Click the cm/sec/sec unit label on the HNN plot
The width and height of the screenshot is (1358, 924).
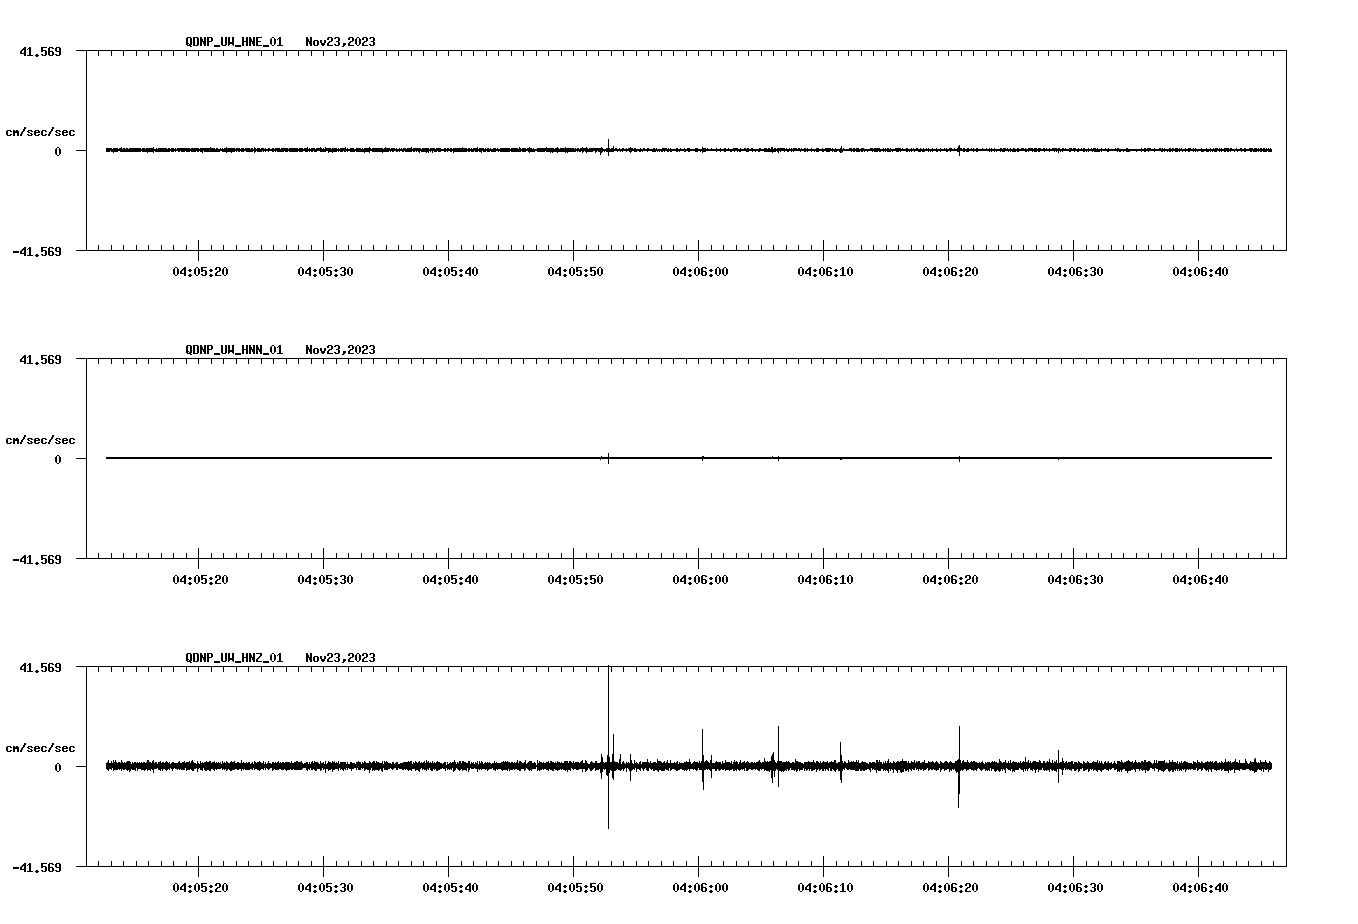pos(40,440)
